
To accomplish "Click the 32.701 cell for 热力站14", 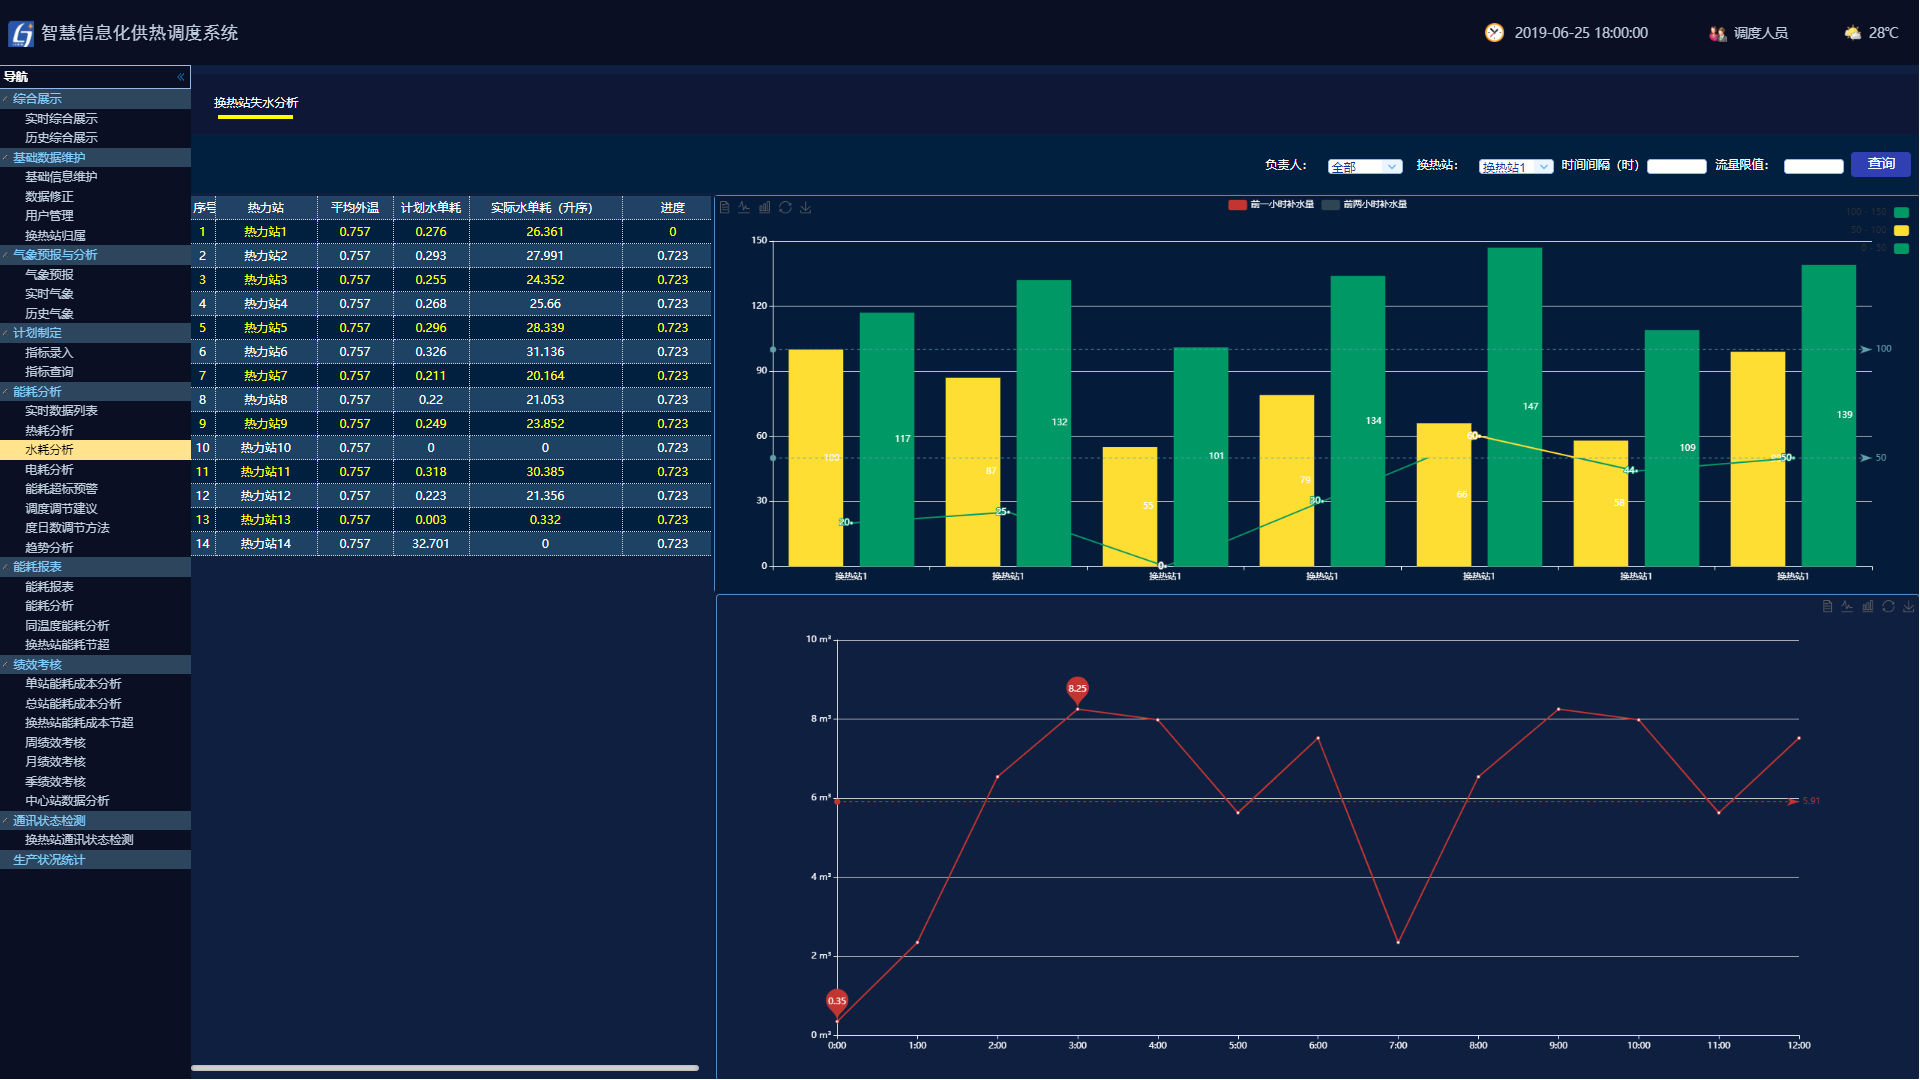I will click(431, 544).
